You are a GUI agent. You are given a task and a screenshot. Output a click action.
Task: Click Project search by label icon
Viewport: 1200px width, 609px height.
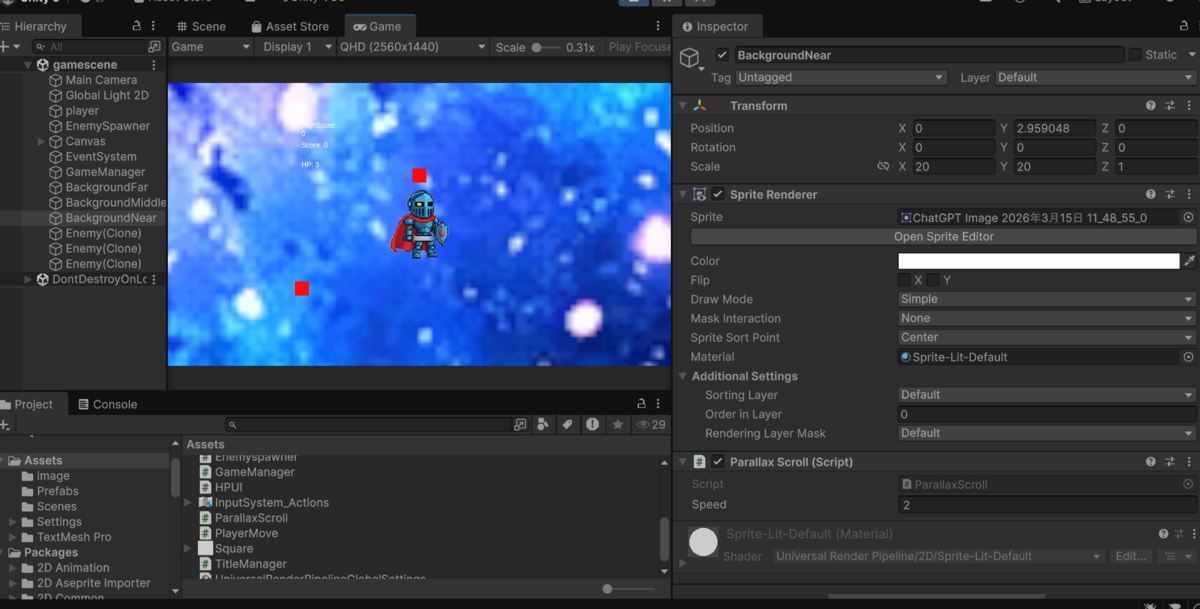[567, 425]
